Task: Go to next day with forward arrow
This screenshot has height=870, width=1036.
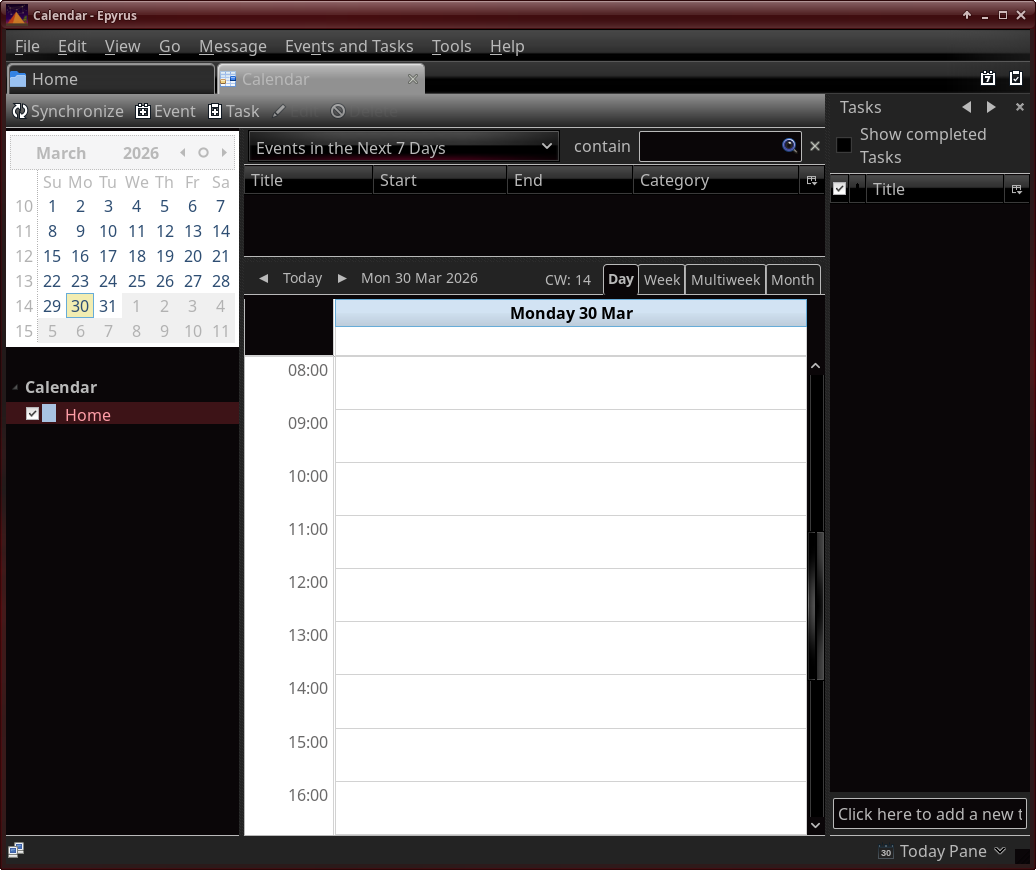Action: pos(342,278)
